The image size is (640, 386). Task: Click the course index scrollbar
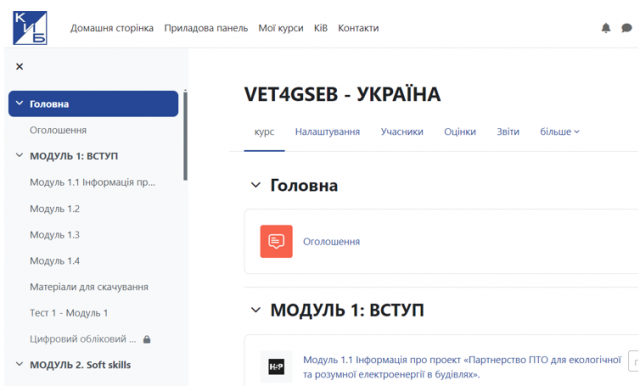coord(185,135)
